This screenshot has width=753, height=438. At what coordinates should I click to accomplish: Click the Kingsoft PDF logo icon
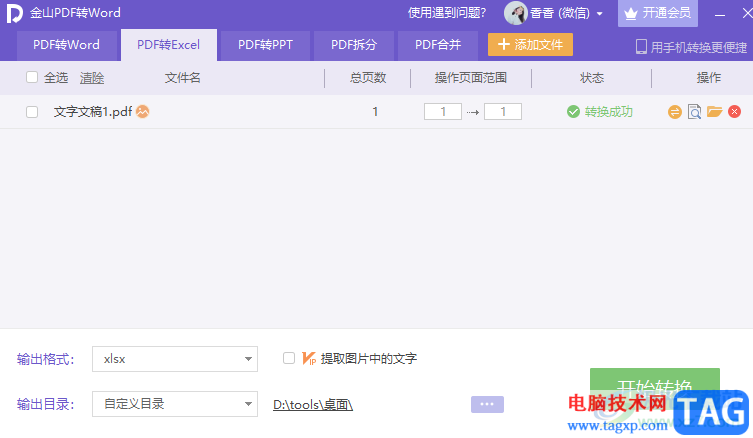(14, 13)
